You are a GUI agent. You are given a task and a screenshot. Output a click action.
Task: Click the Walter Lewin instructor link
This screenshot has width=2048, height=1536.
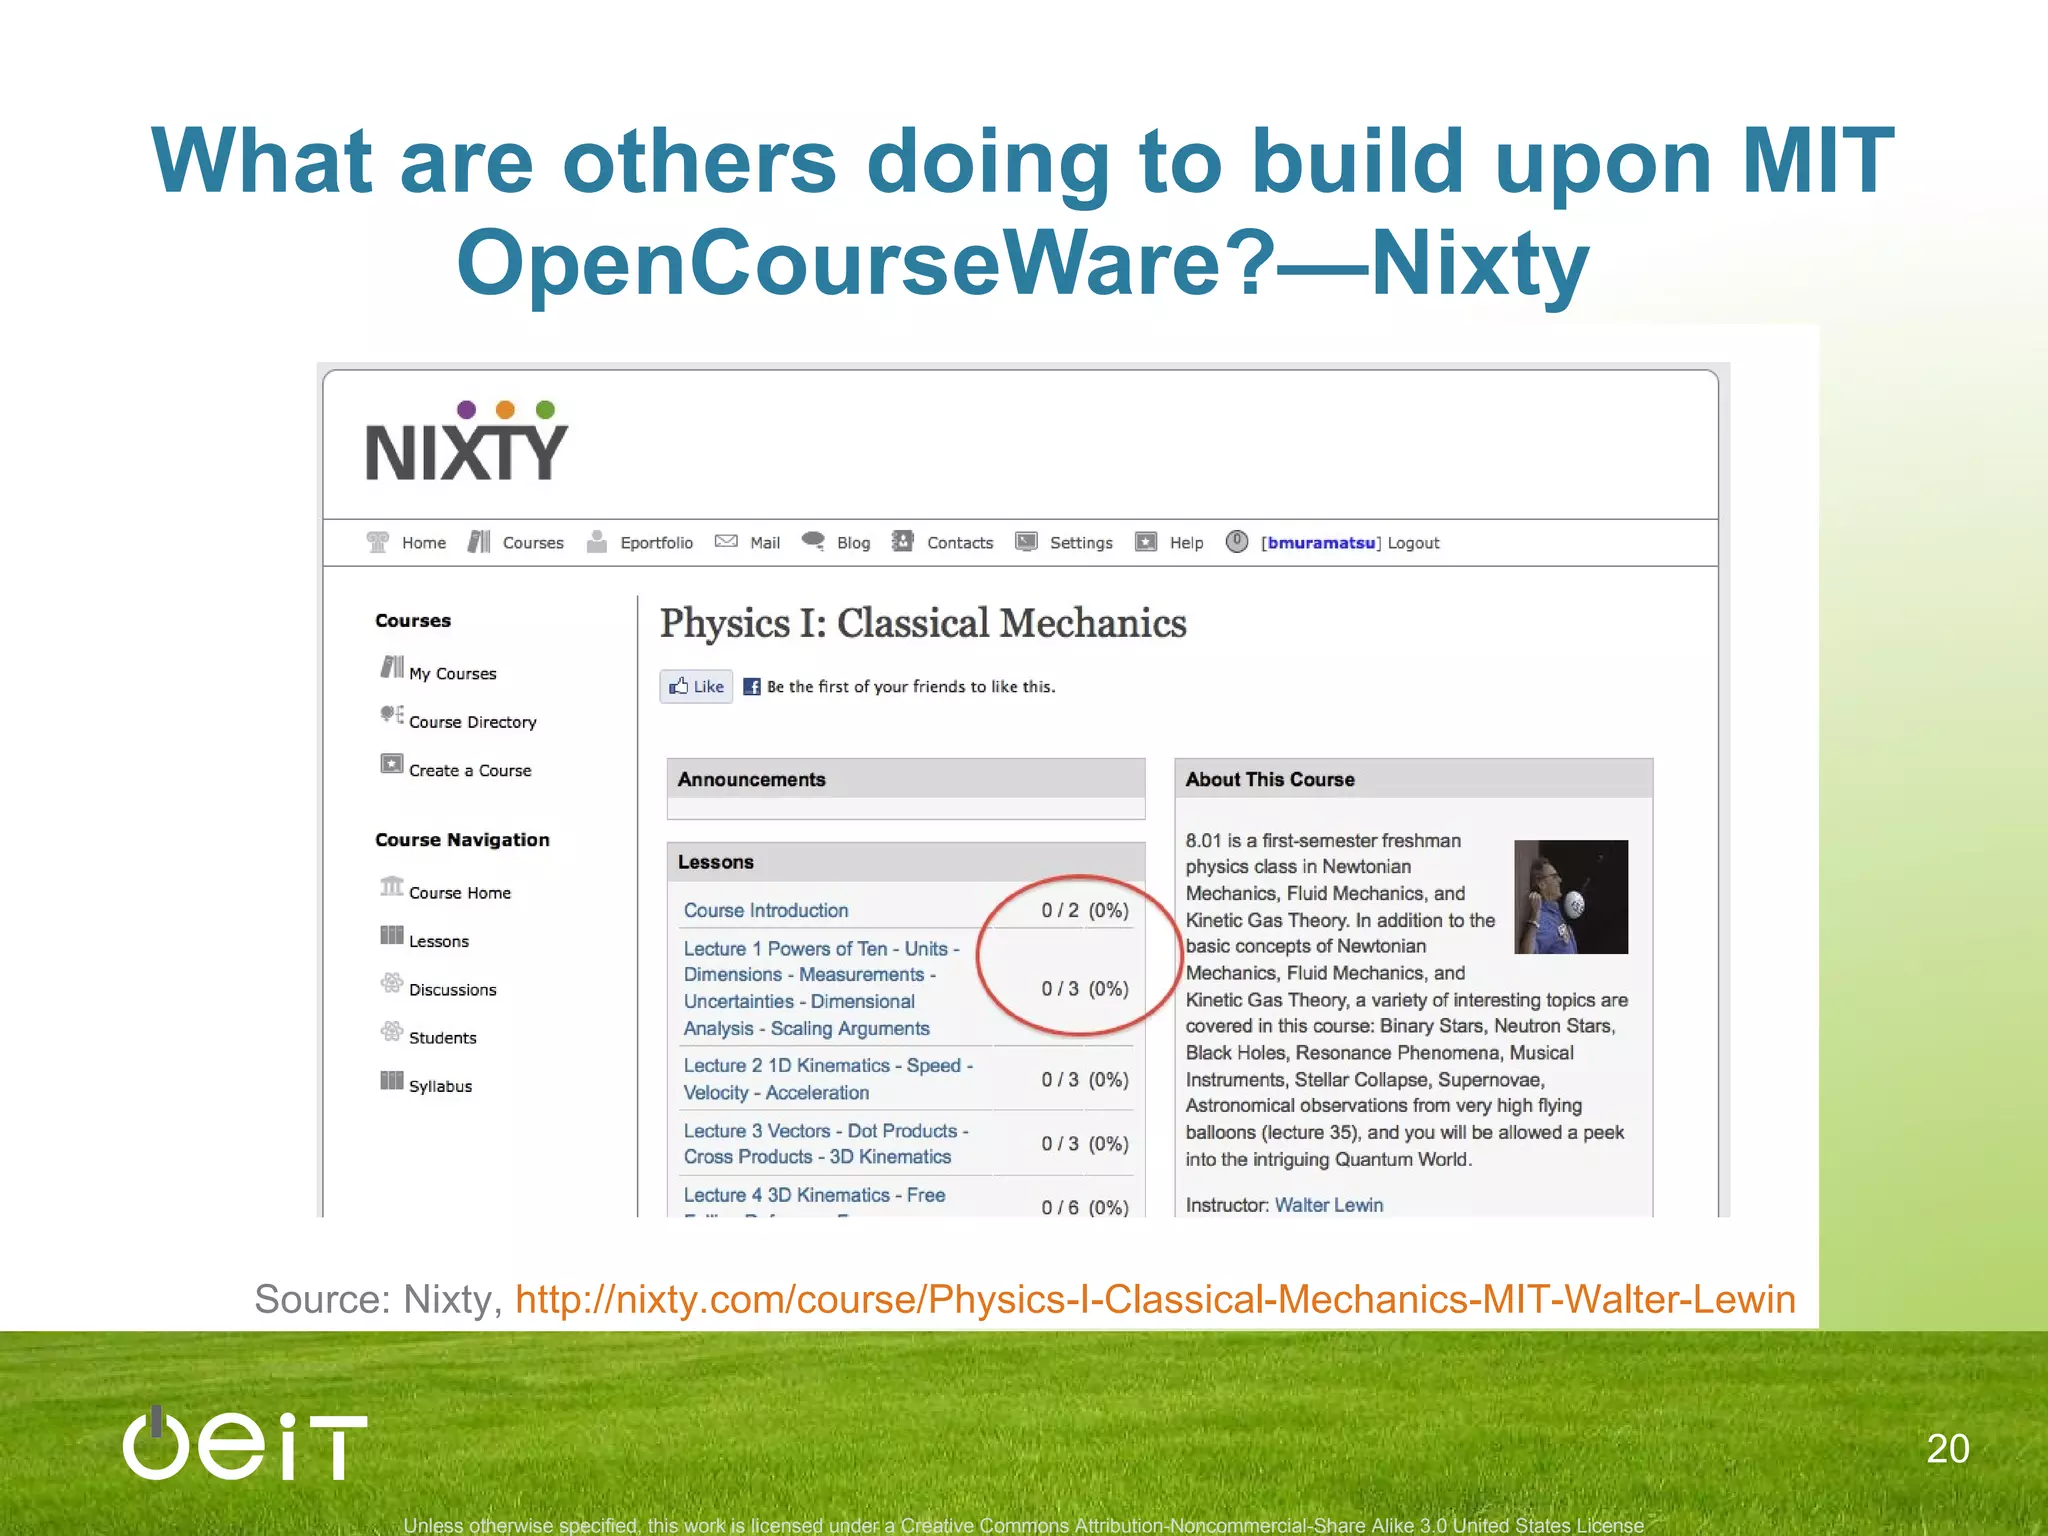coord(1328,1205)
